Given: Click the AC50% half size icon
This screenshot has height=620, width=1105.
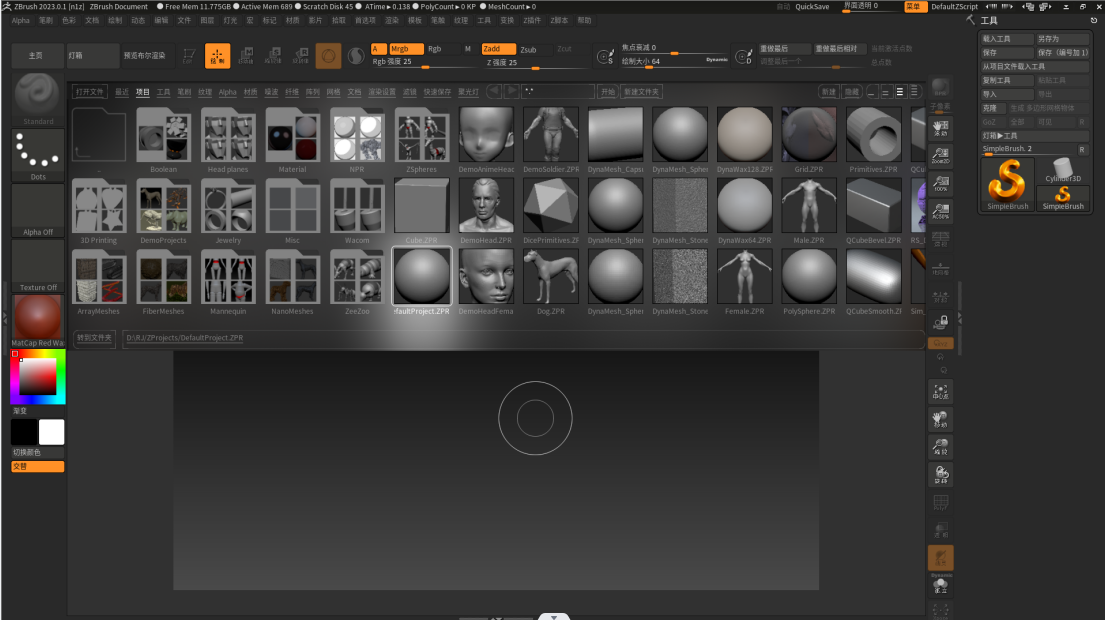Looking at the screenshot, I should pos(941,211).
